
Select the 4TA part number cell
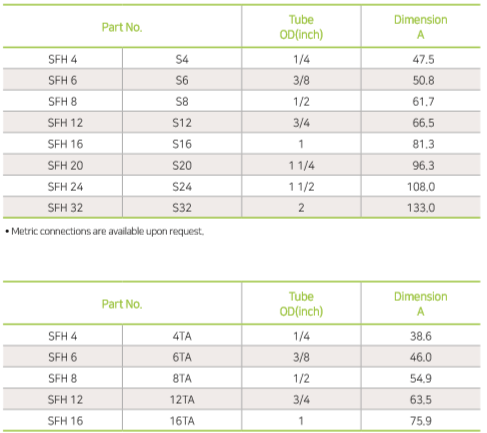pyautogui.click(x=182, y=336)
